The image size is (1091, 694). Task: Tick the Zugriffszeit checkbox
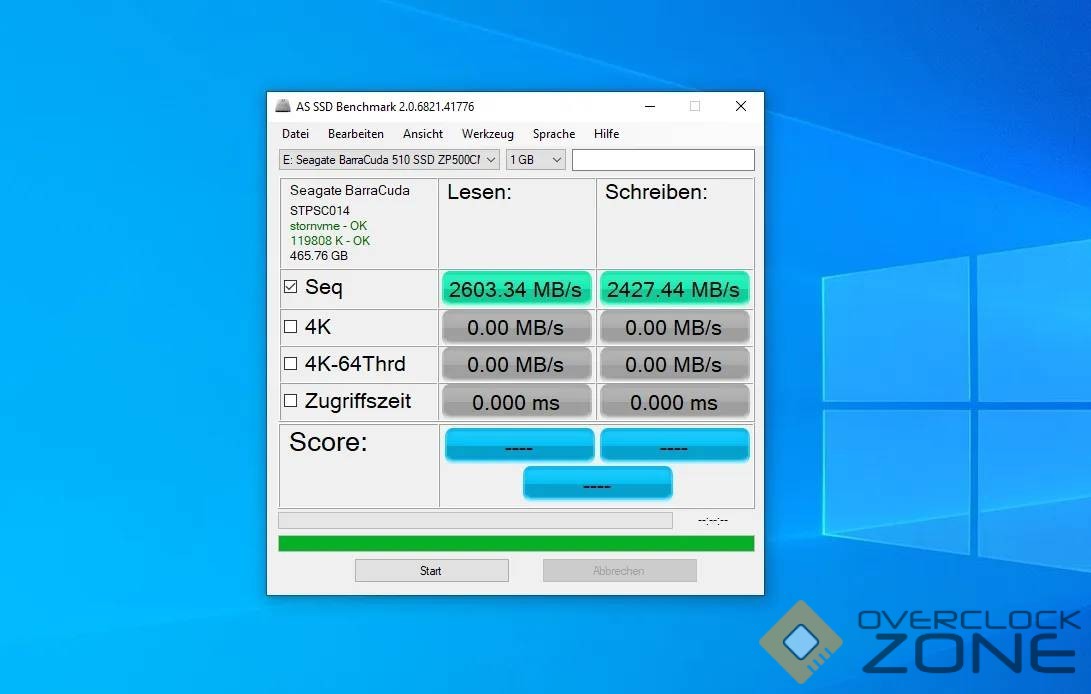[x=291, y=401]
